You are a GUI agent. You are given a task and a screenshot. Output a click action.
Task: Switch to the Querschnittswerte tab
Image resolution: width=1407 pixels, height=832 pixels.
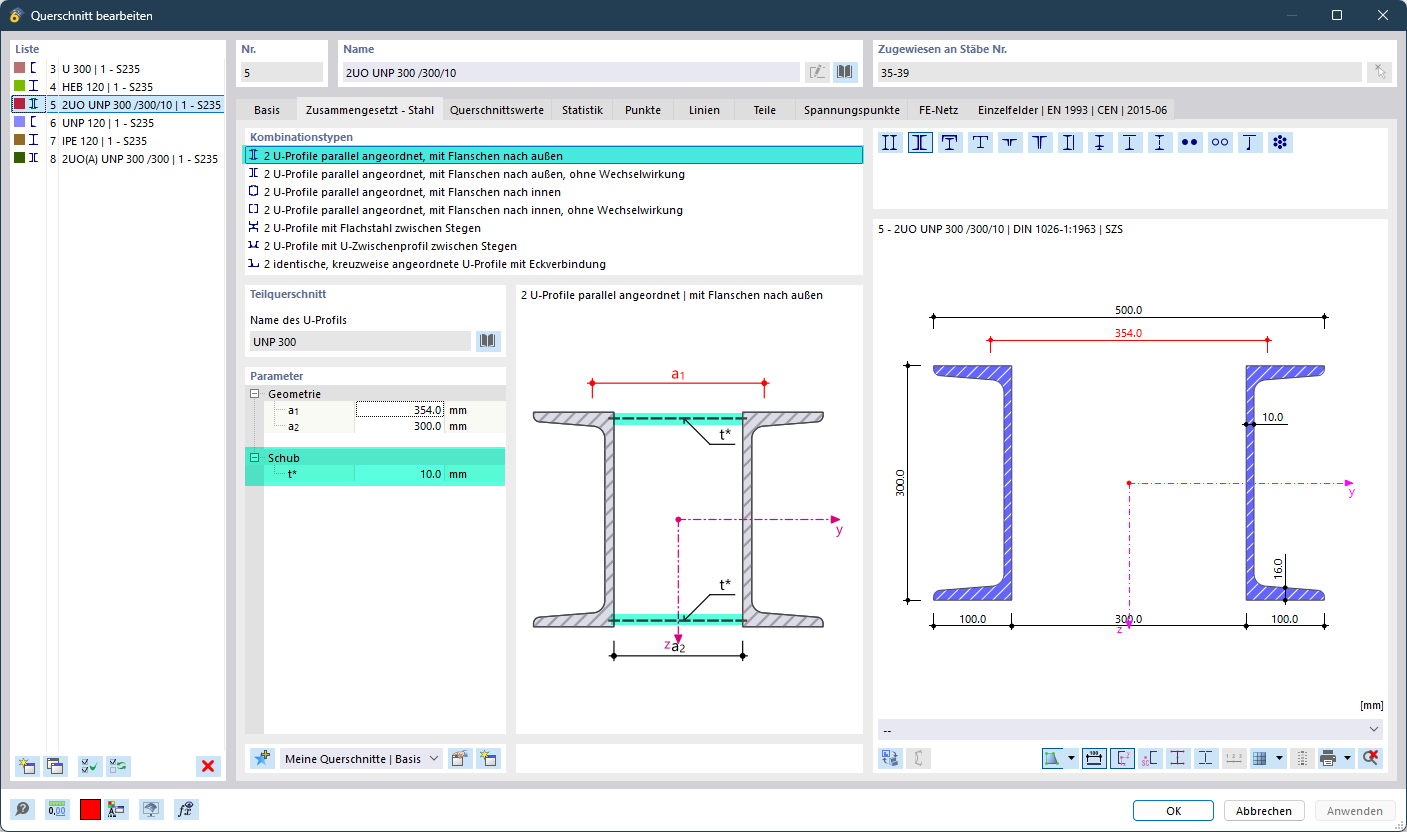497,110
